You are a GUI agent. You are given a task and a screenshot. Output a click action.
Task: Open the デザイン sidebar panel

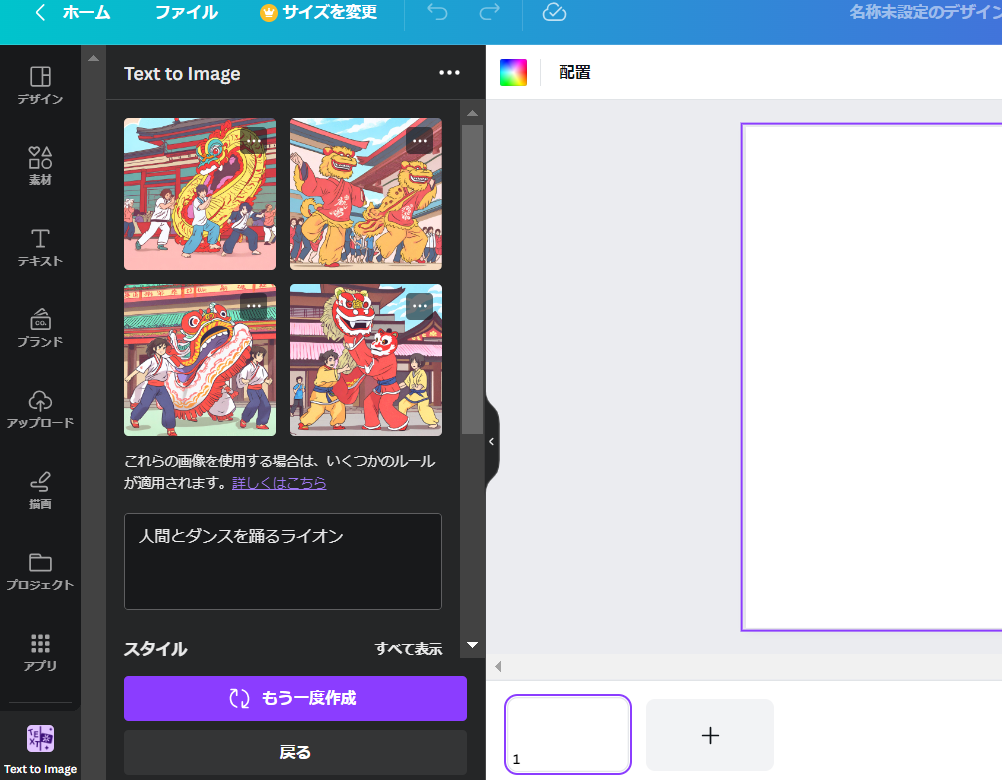[x=40, y=85]
